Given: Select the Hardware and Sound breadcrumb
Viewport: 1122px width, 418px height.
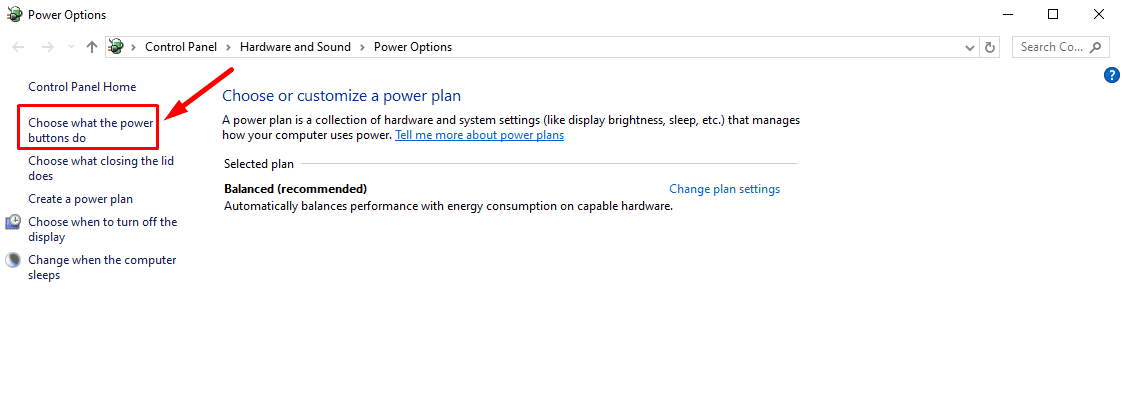Looking at the screenshot, I should click(294, 47).
